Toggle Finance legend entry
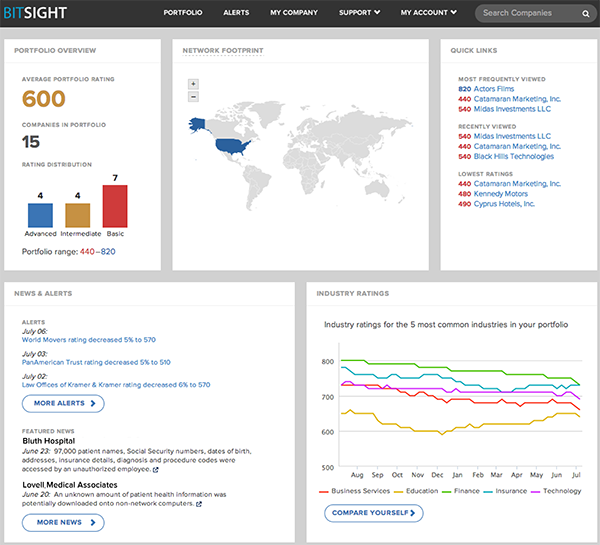The image size is (600, 545). point(461,491)
